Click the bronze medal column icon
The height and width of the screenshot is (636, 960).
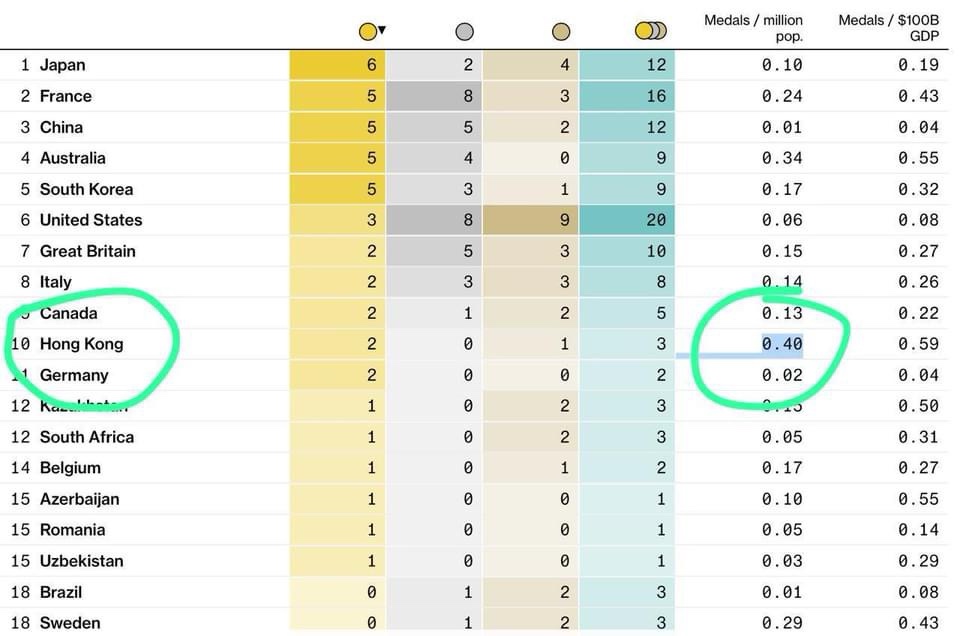(561, 31)
